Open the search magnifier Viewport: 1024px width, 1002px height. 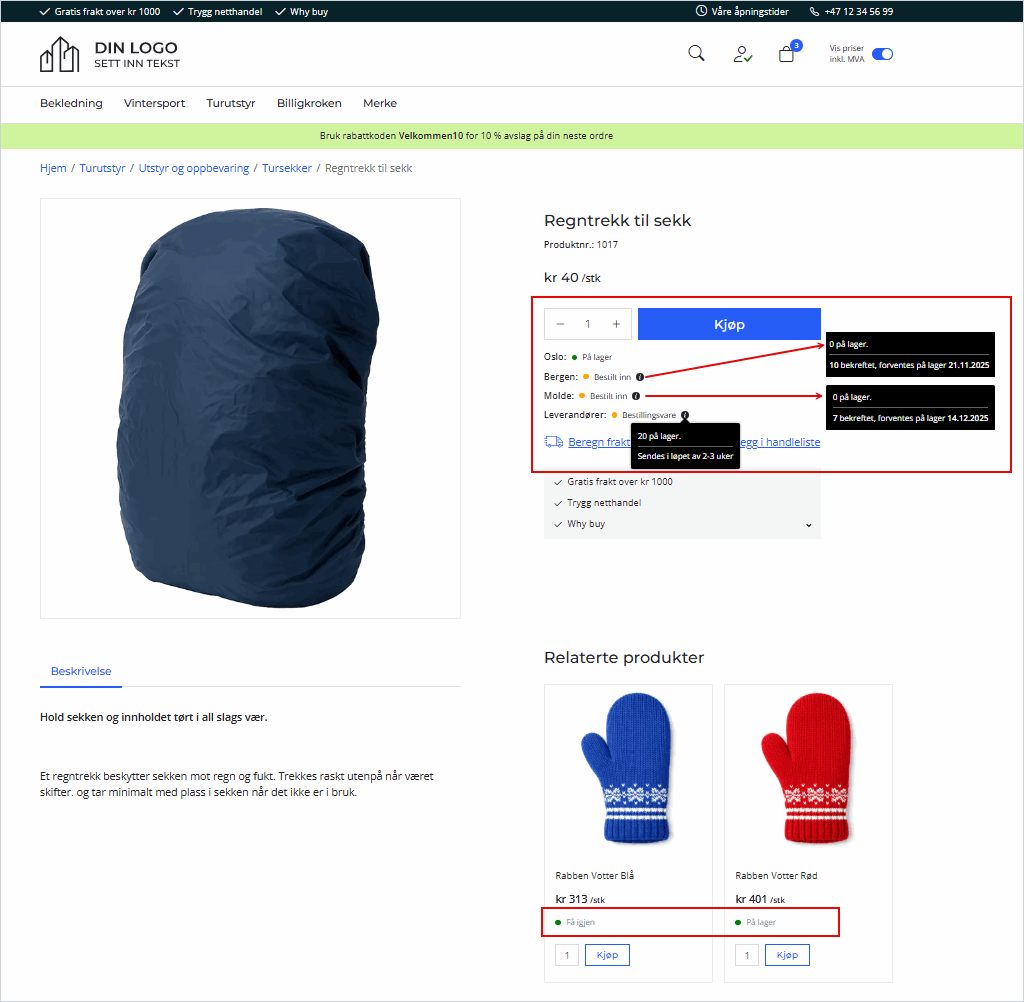coord(696,52)
